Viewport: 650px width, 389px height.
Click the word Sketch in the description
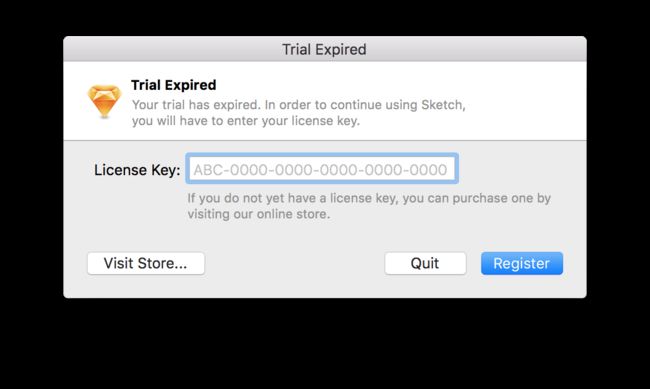pyautogui.click(x=441, y=105)
